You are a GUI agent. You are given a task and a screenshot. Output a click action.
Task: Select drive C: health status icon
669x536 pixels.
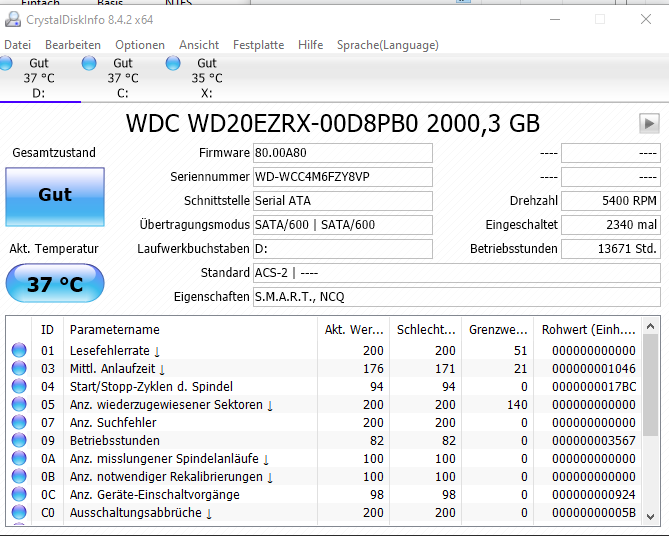(89, 63)
